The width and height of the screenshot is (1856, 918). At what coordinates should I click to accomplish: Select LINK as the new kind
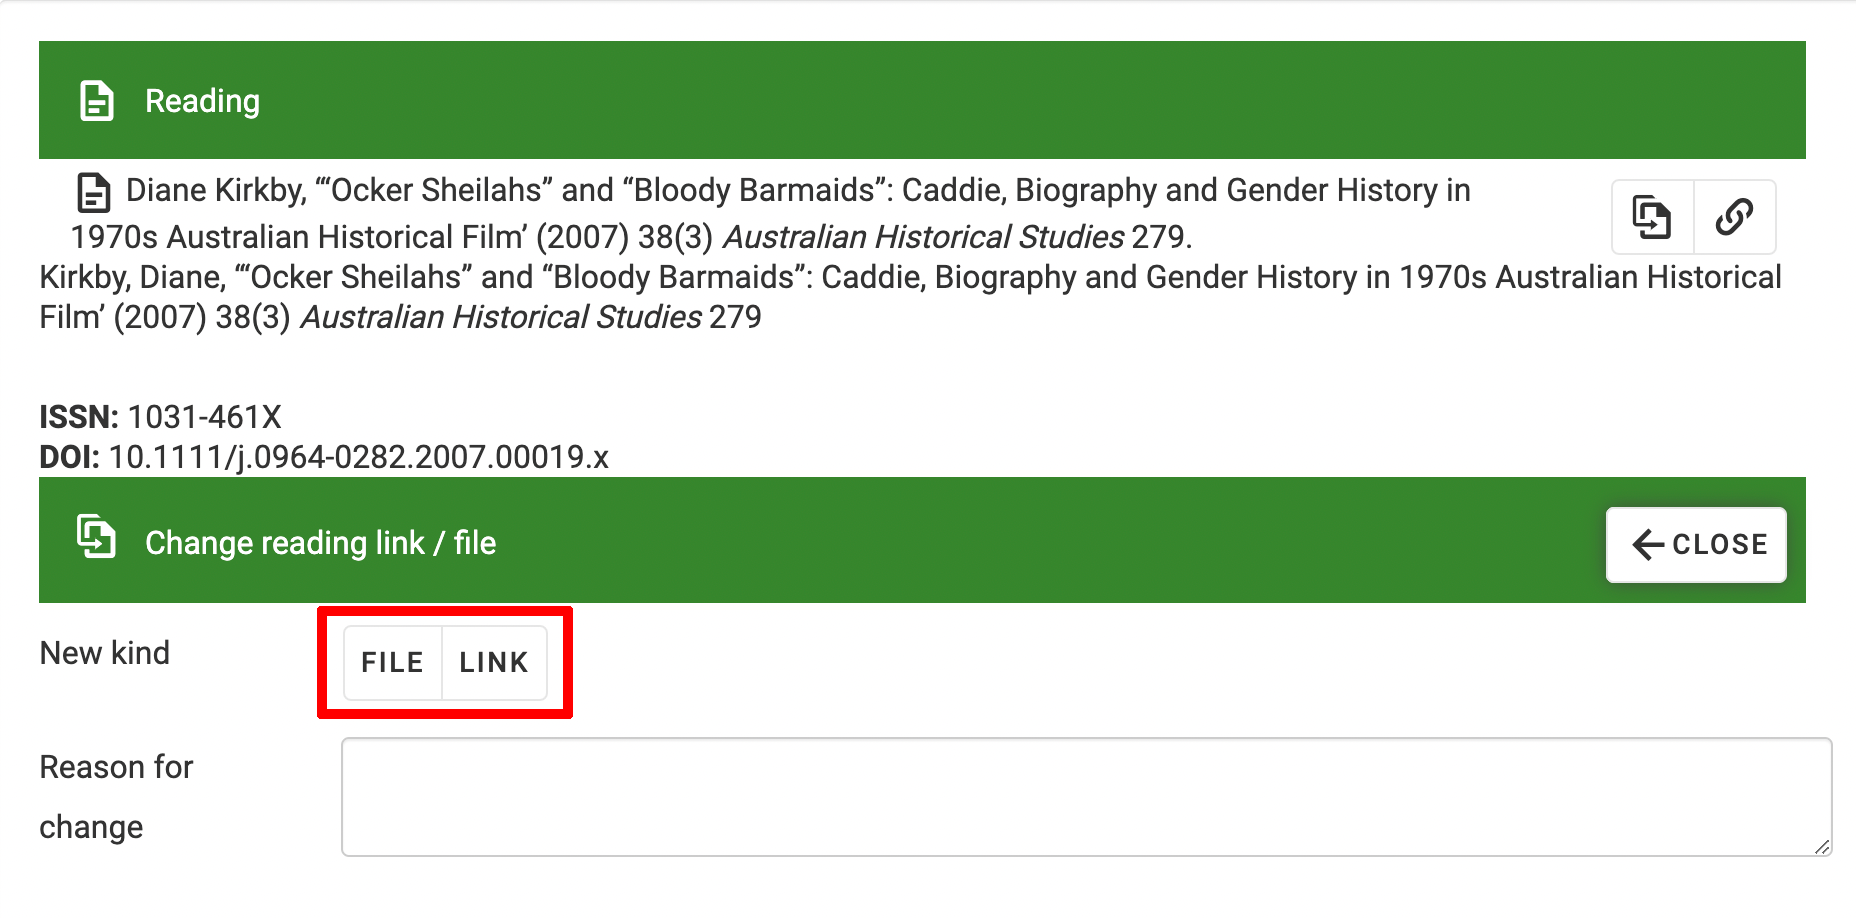[x=494, y=662]
